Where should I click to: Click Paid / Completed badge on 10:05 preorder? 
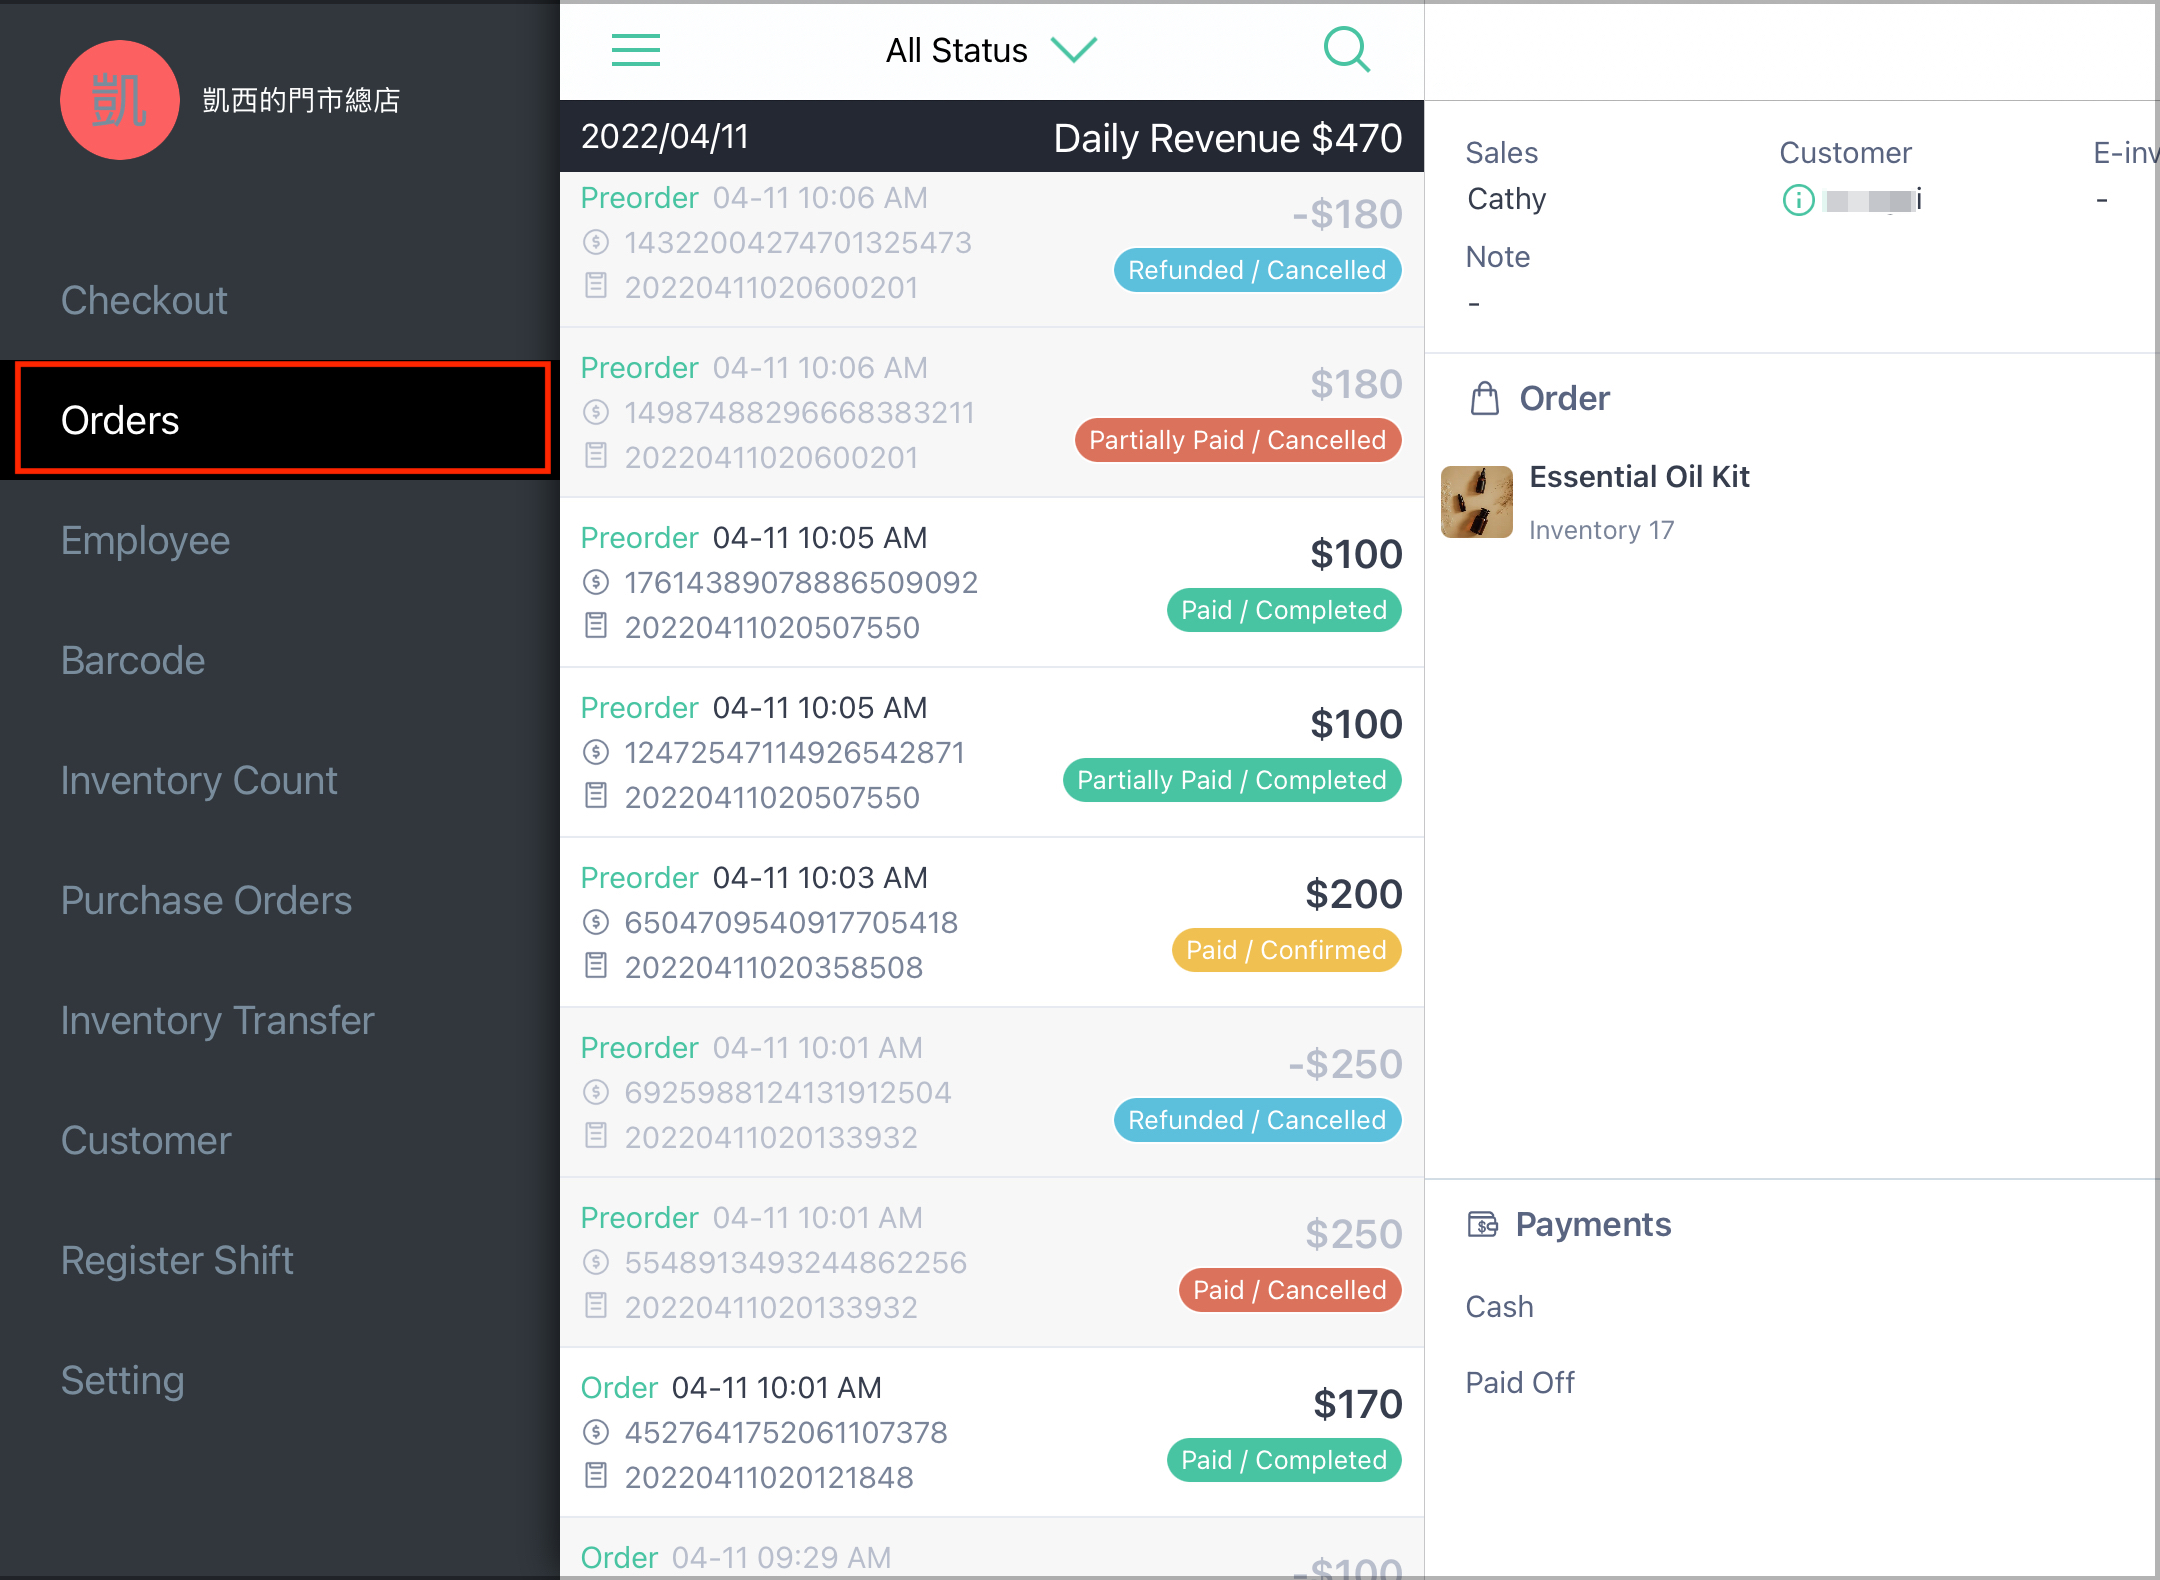pyautogui.click(x=1284, y=610)
